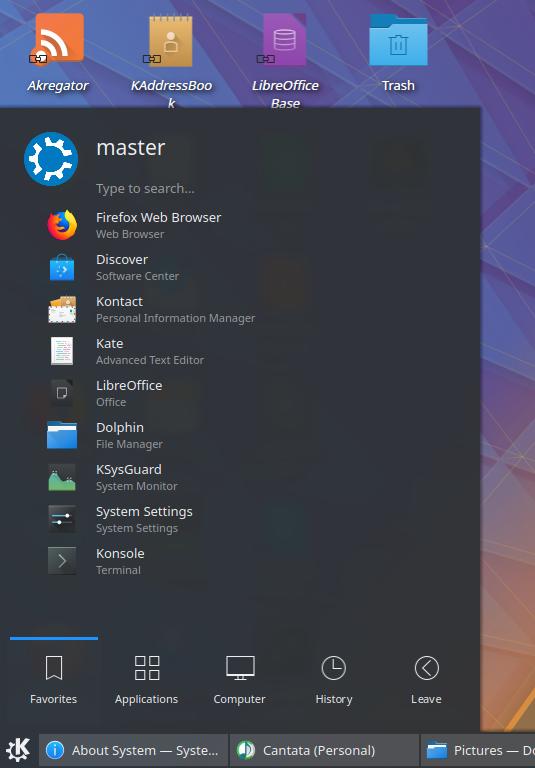Image resolution: width=535 pixels, height=768 pixels.
Task: Switch to the Applications tab
Action: coord(146,680)
